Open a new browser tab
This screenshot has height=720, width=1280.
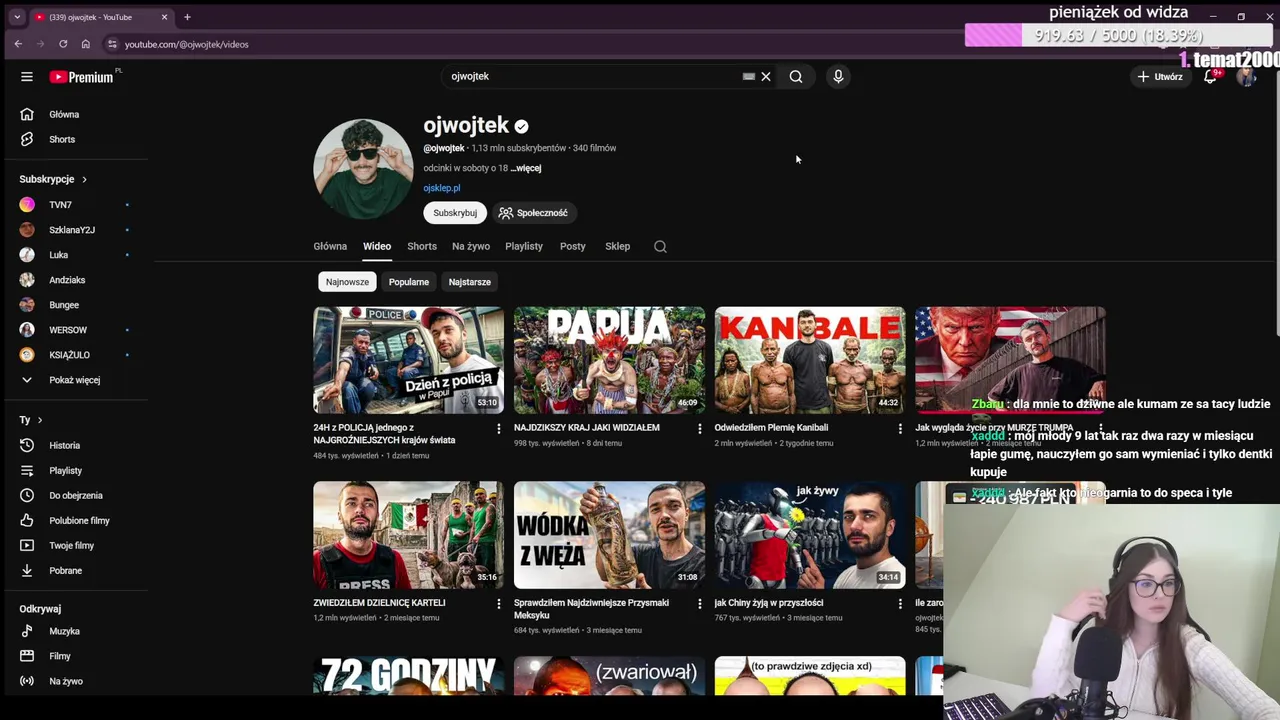point(187,17)
